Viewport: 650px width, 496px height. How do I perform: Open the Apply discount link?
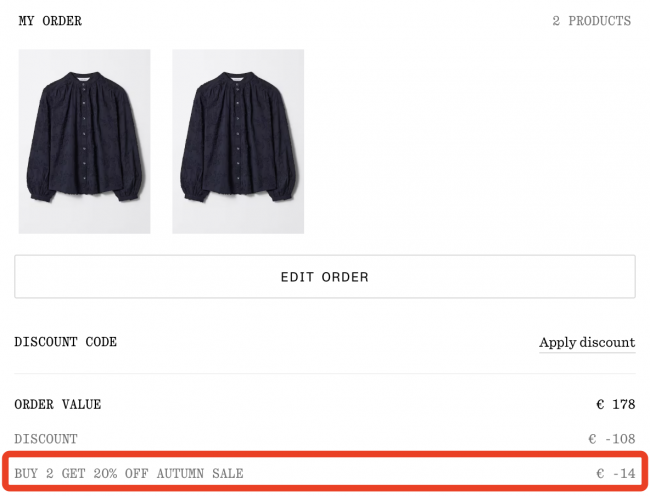(x=587, y=343)
